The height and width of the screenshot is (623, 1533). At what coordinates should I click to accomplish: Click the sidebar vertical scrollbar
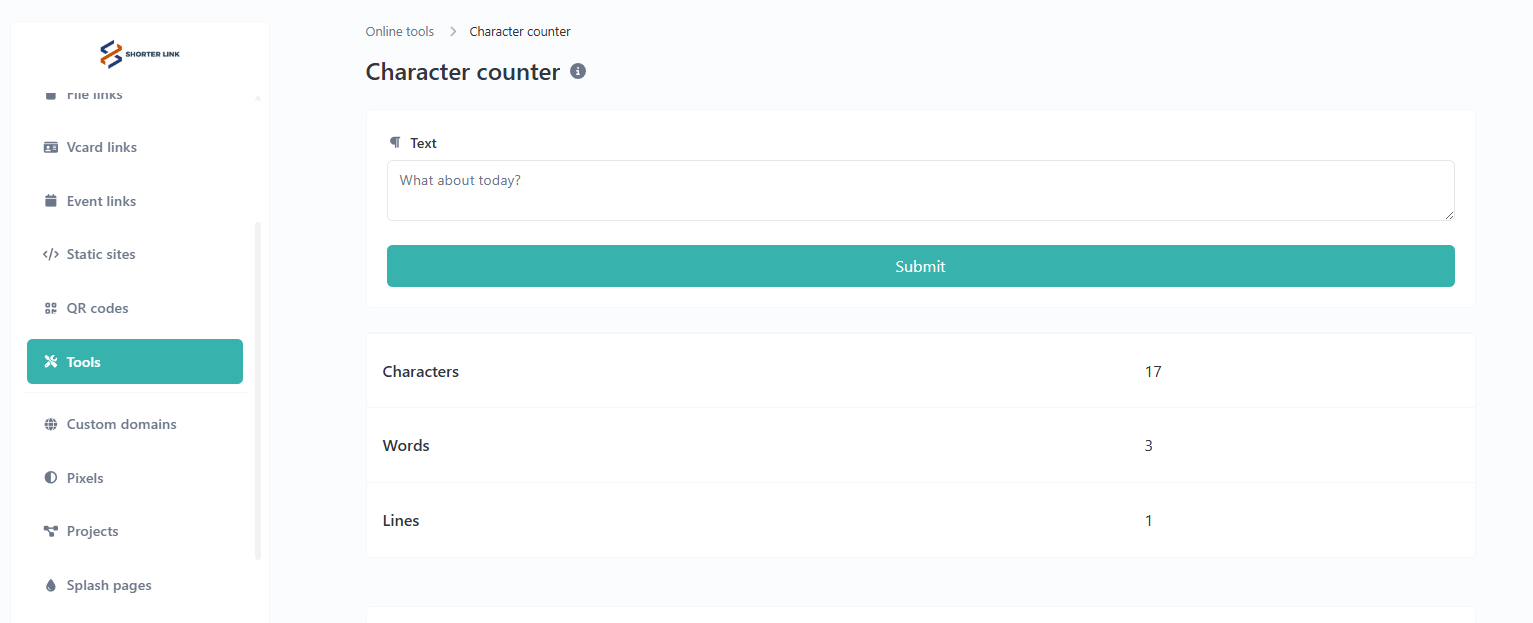[258, 390]
